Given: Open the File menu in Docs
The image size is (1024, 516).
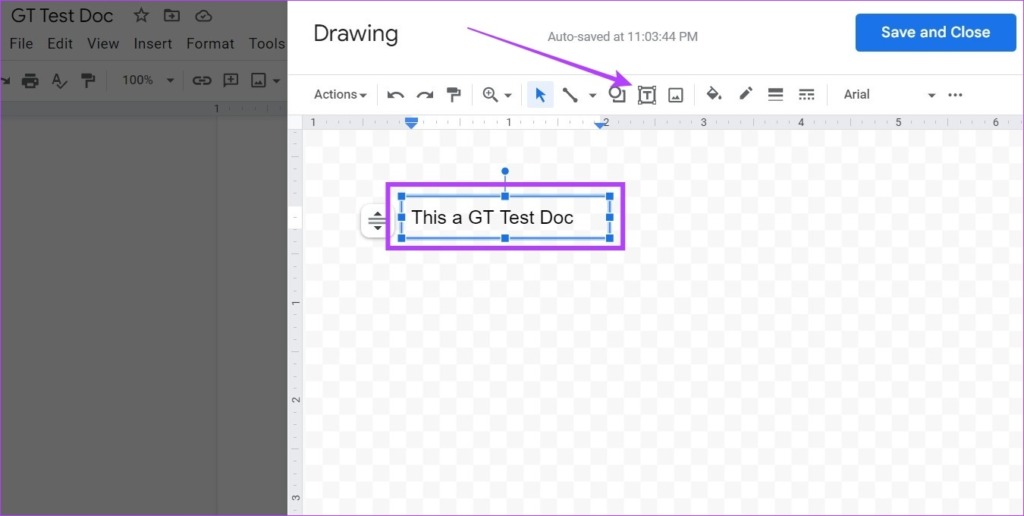Looking at the screenshot, I should tap(21, 44).
